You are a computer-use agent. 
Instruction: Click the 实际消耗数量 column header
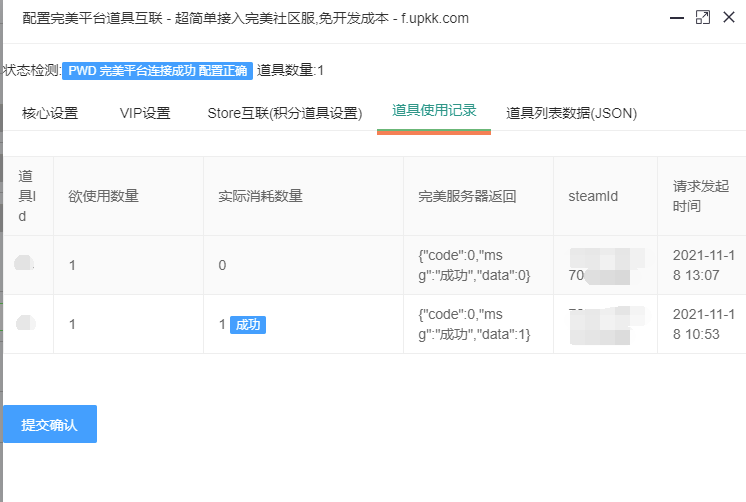tap(260, 196)
